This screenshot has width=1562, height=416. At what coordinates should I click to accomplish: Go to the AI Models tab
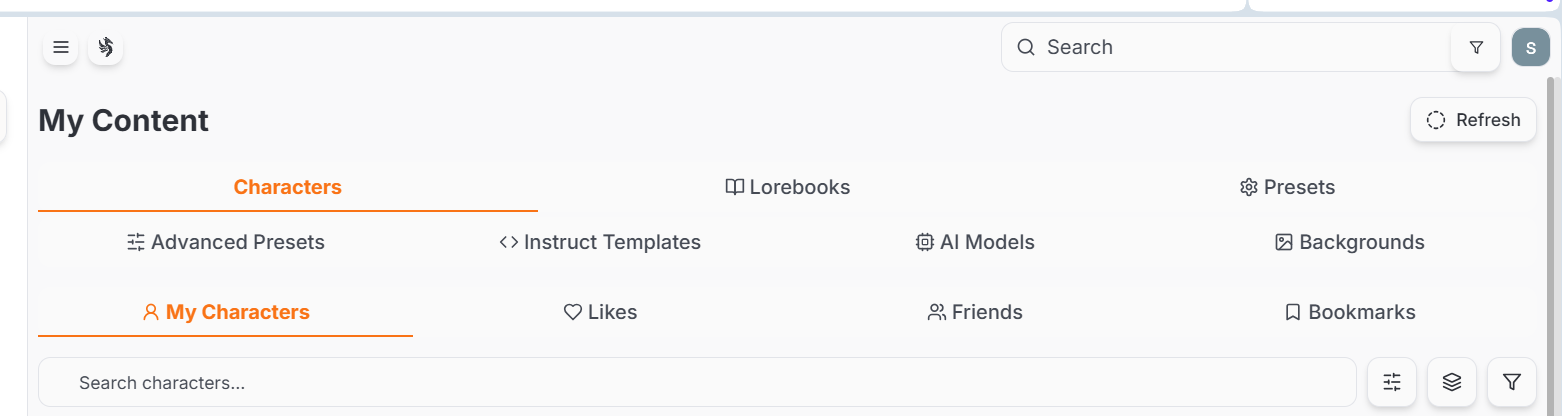point(975,242)
